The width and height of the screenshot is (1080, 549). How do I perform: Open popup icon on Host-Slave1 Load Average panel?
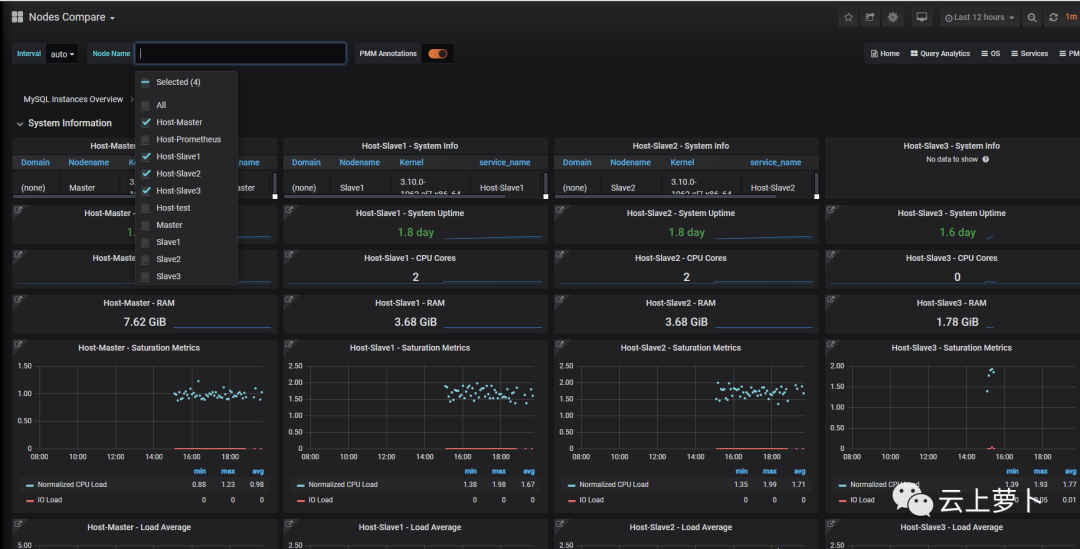point(289,524)
